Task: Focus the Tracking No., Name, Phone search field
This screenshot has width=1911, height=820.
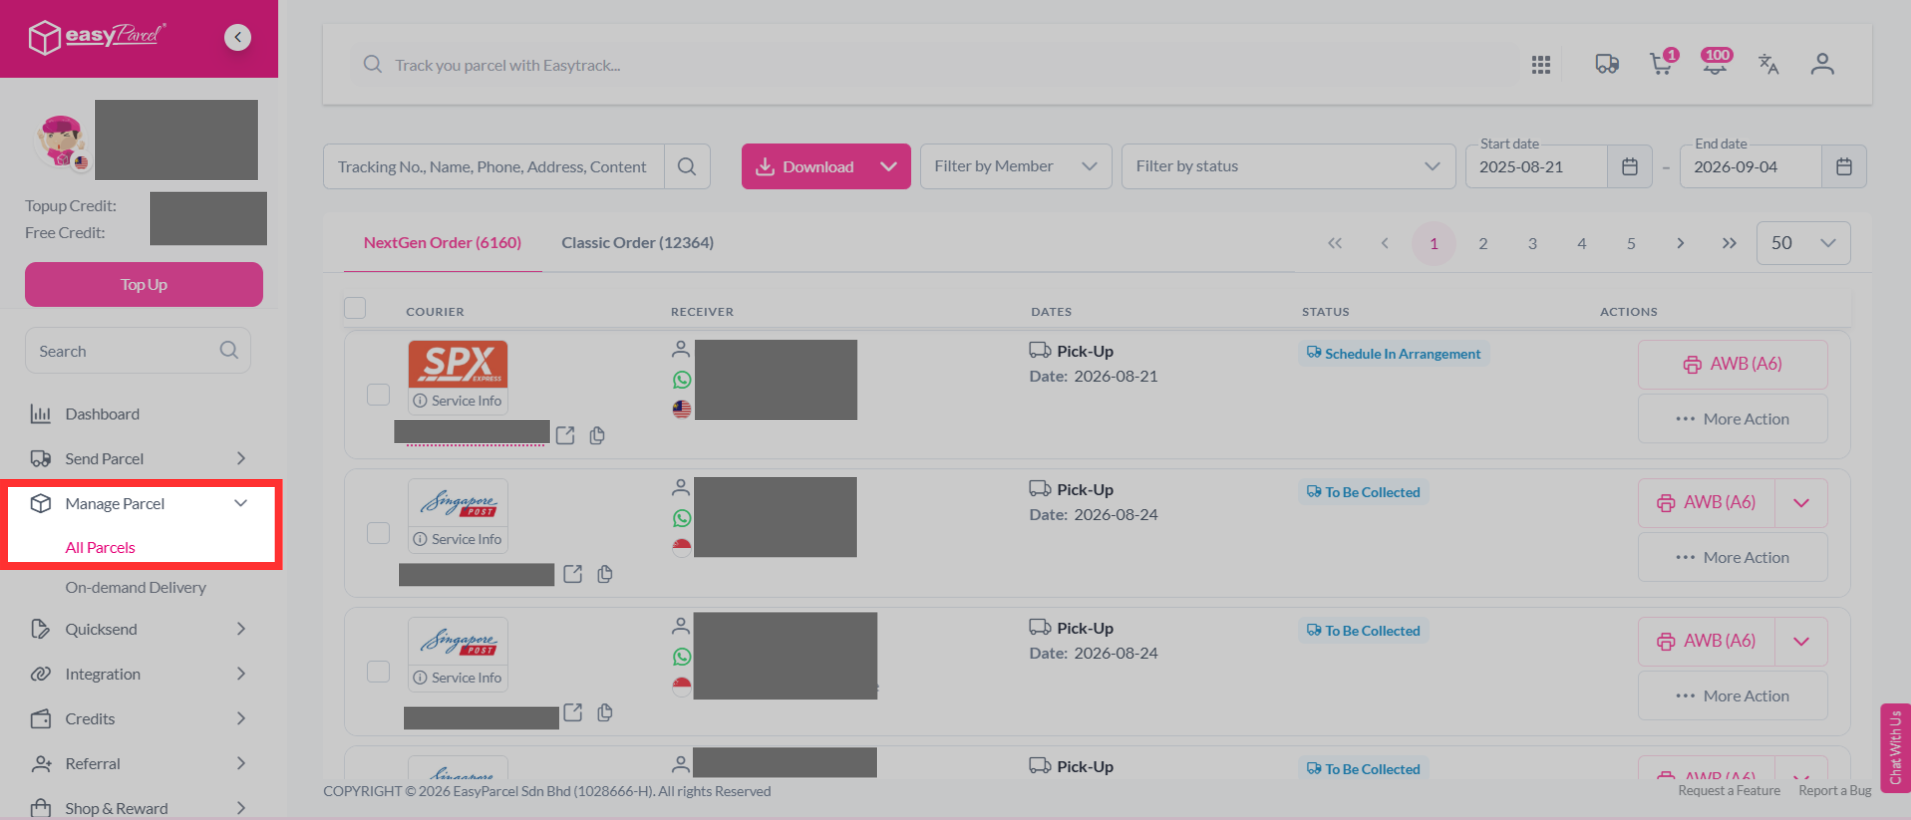Action: point(493,166)
